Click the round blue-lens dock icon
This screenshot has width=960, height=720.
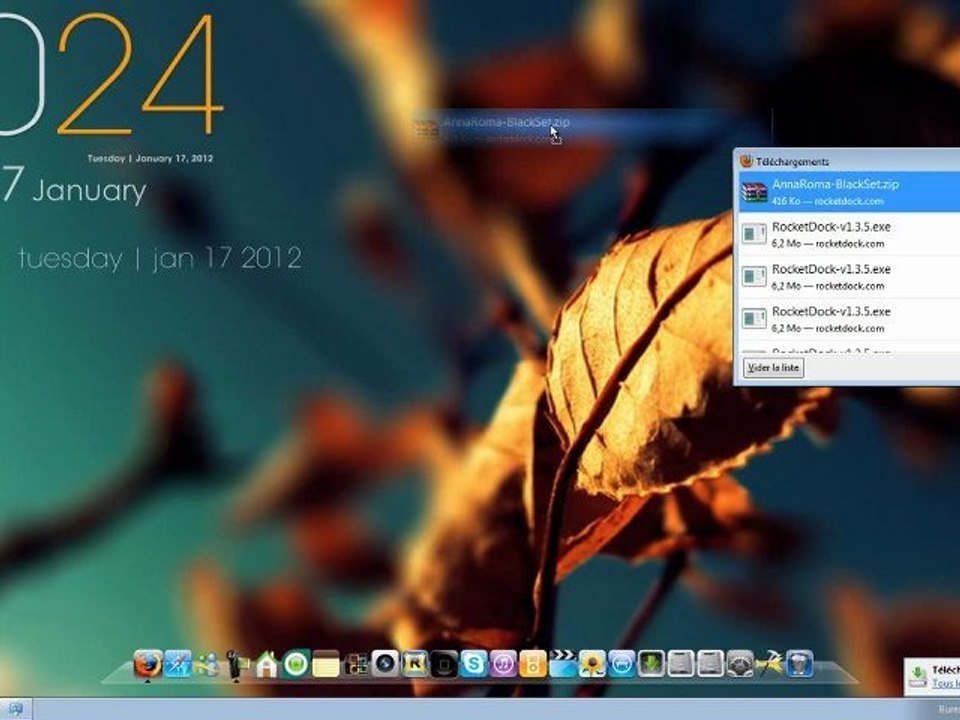(384, 665)
